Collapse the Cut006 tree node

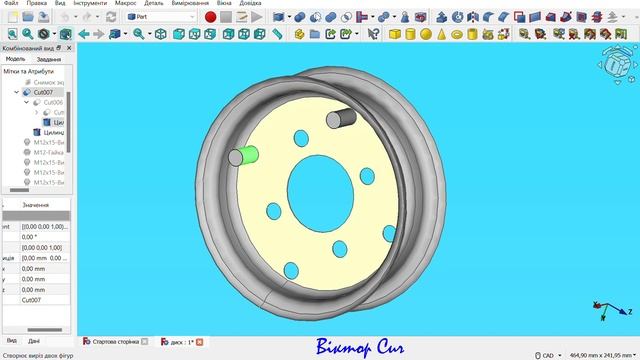coord(27,102)
